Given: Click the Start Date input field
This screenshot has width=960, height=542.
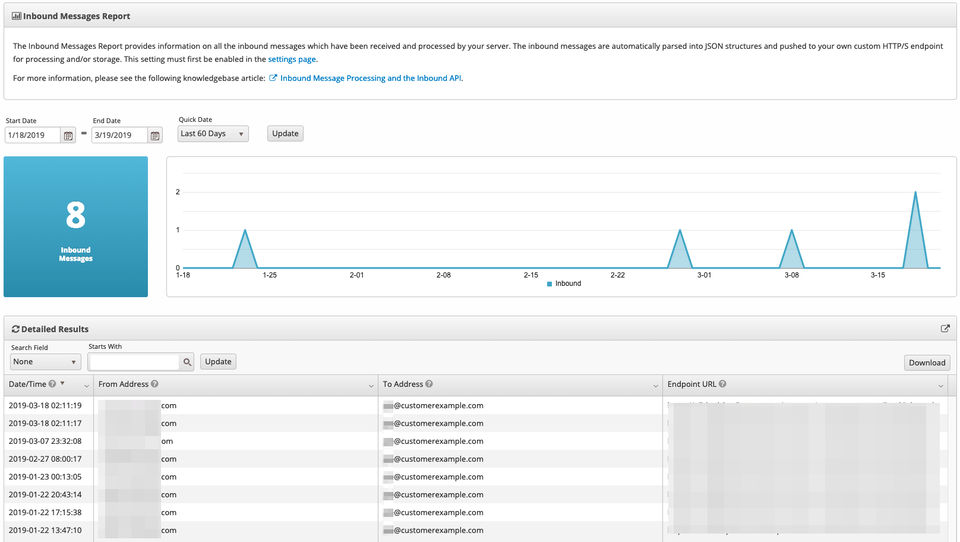Looking at the screenshot, I should click(32, 135).
